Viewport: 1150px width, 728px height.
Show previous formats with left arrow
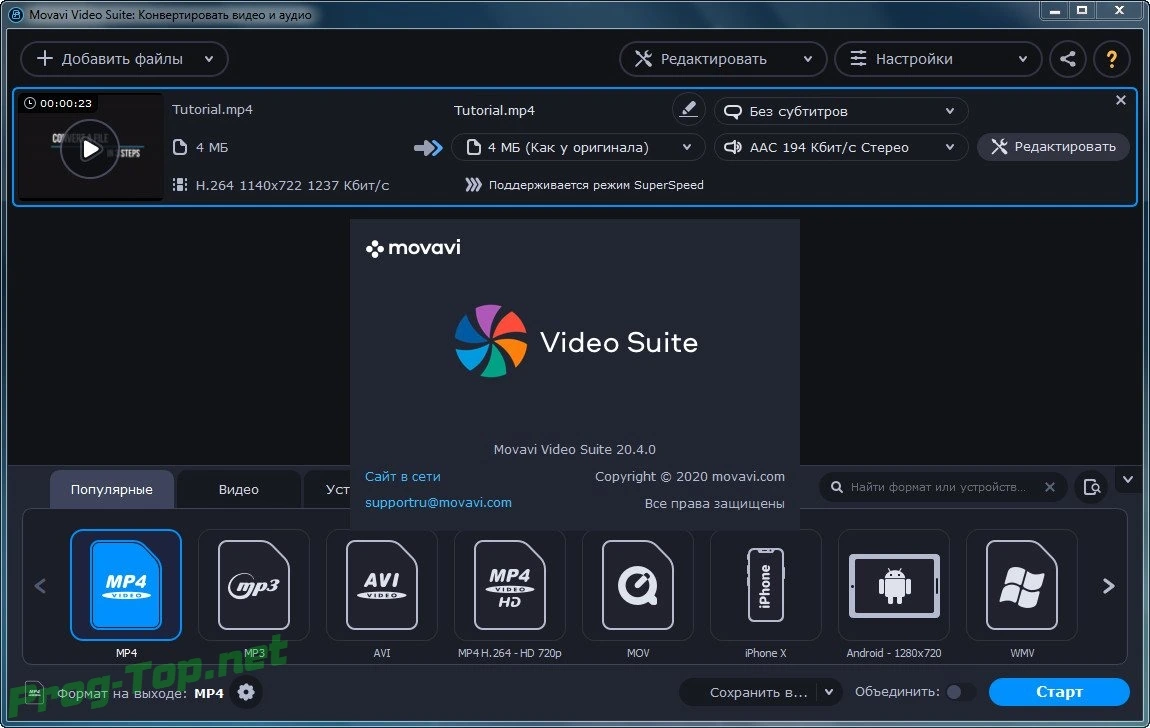pos(40,585)
